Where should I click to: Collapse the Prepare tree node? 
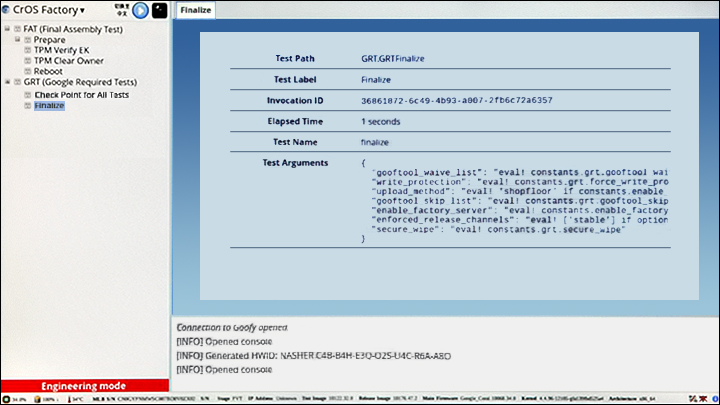pyautogui.click(x=17, y=39)
